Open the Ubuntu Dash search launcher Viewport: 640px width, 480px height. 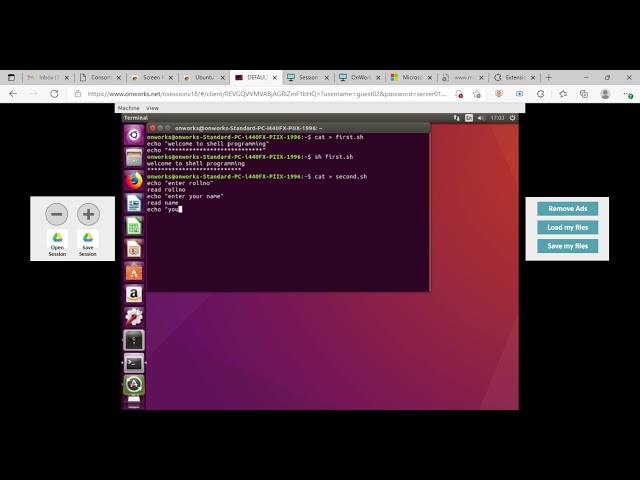point(134,135)
